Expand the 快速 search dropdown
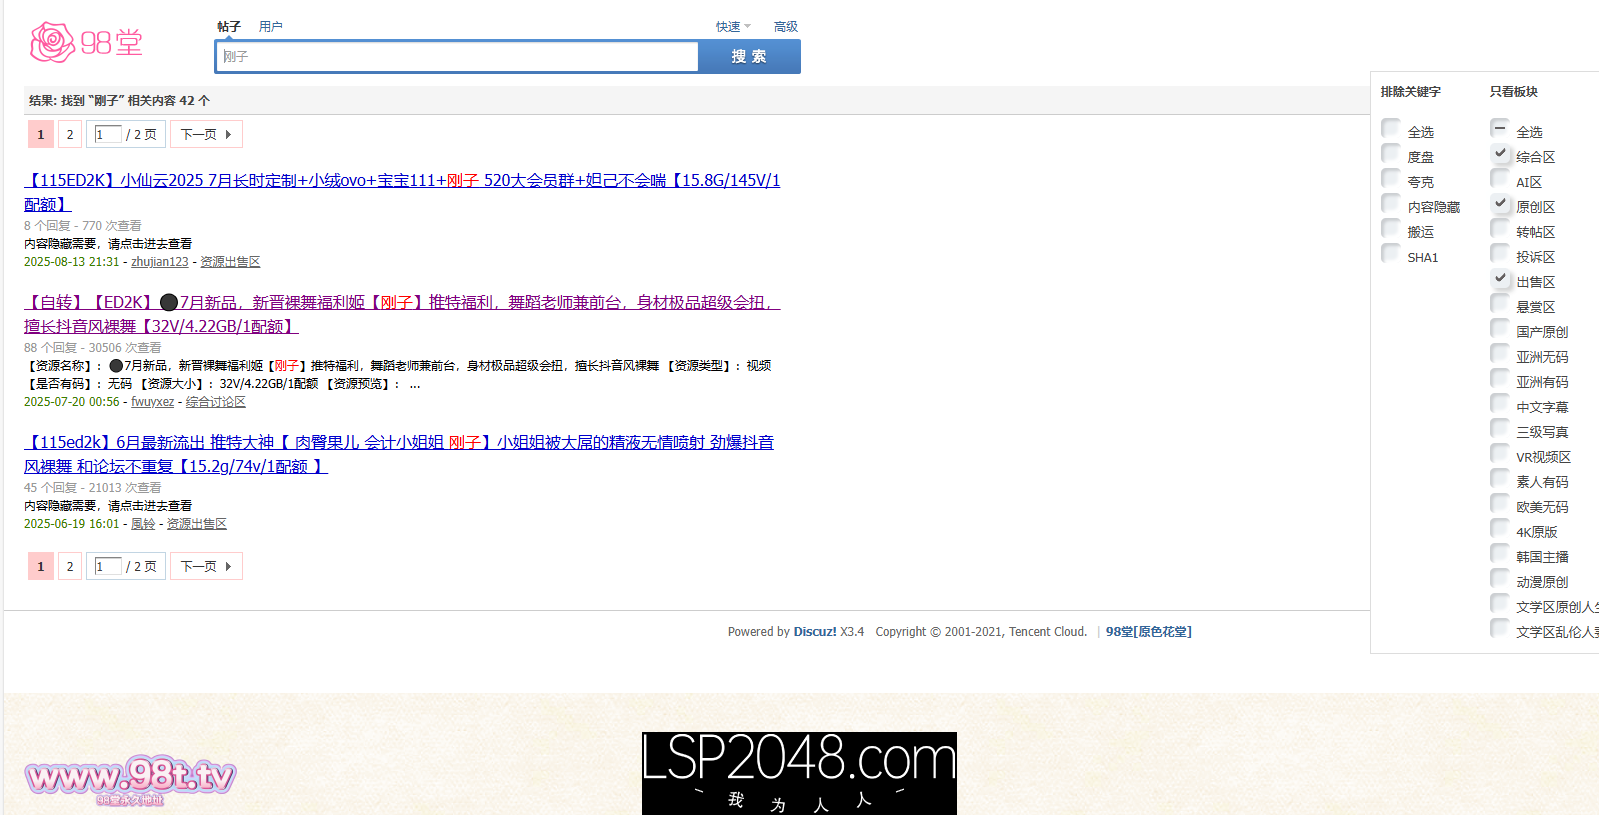This screenshot has width=1599, height=815. (732, 27)
